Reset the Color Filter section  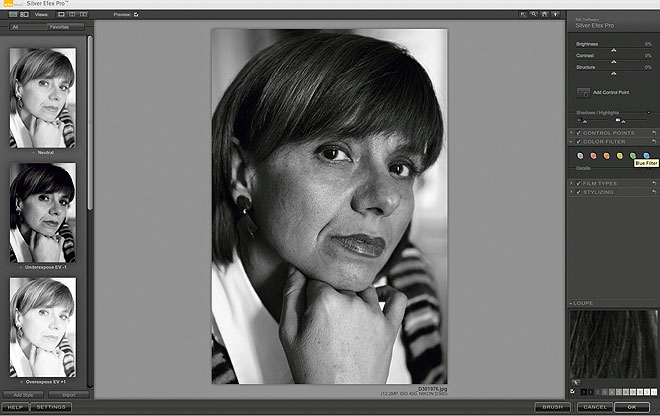(x=654, y=141)
